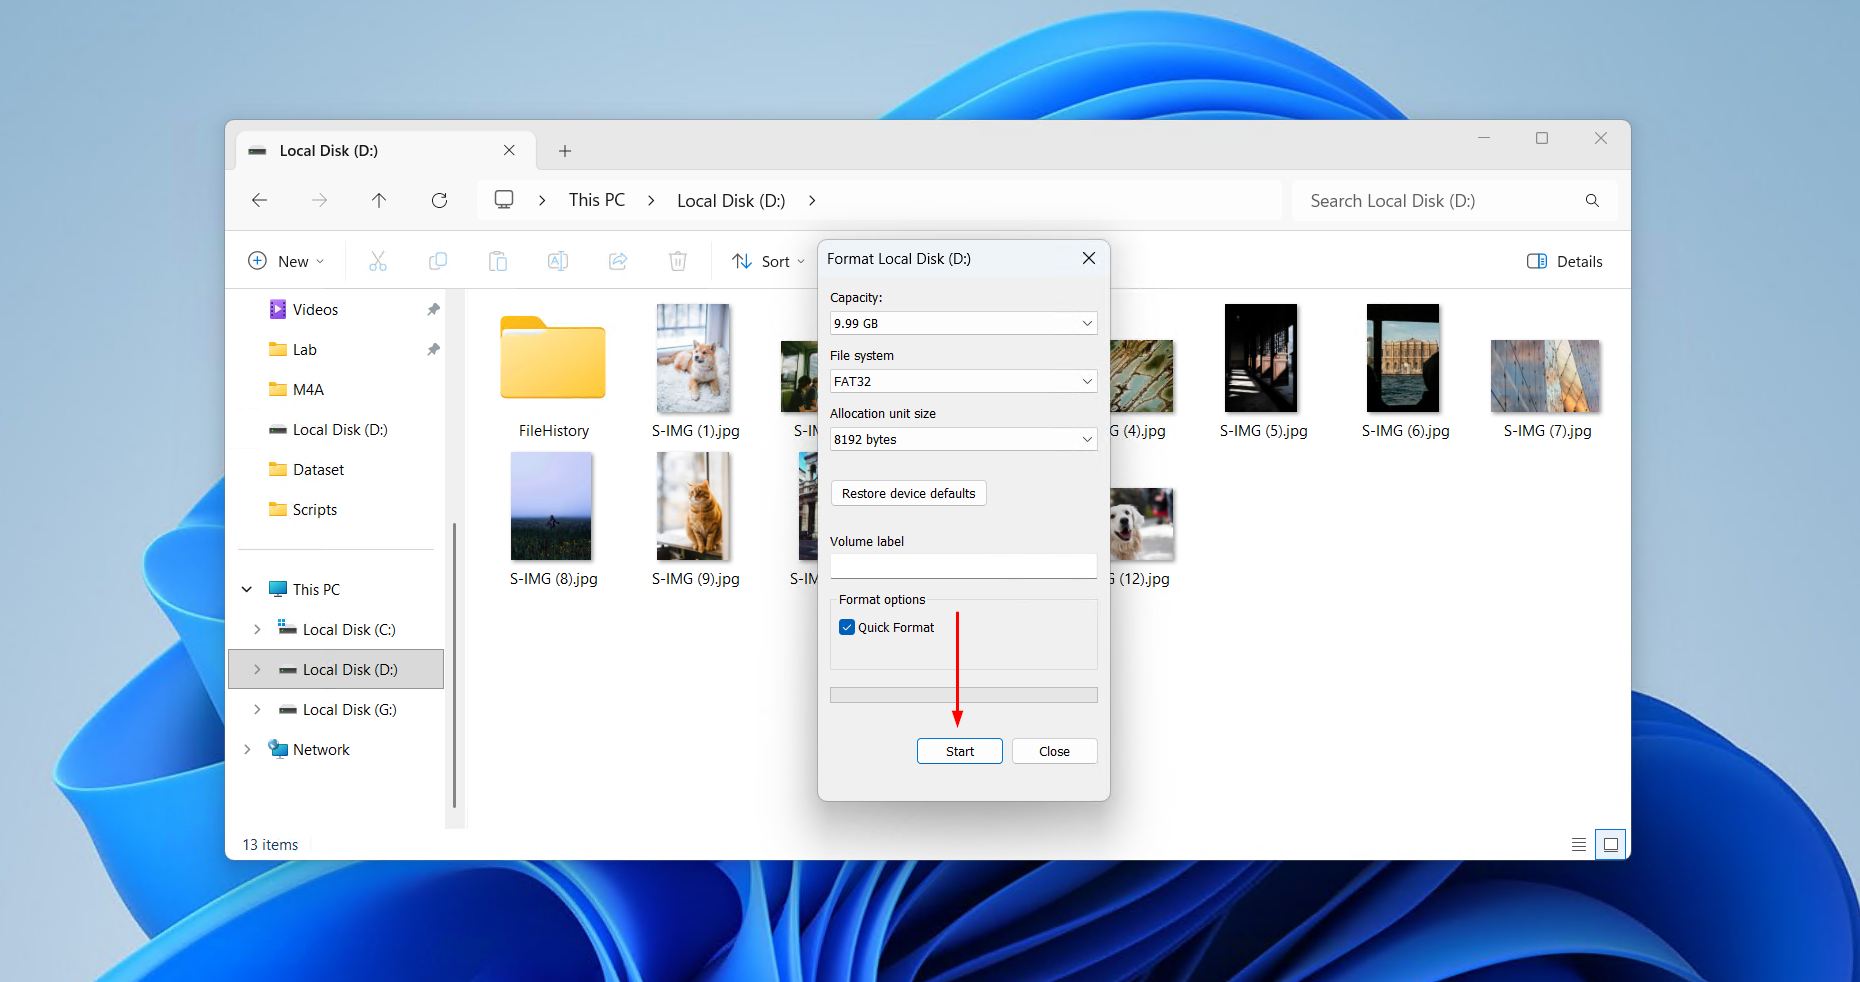
Task: Click the search magnifier icon
Action: coord(1592,200)
